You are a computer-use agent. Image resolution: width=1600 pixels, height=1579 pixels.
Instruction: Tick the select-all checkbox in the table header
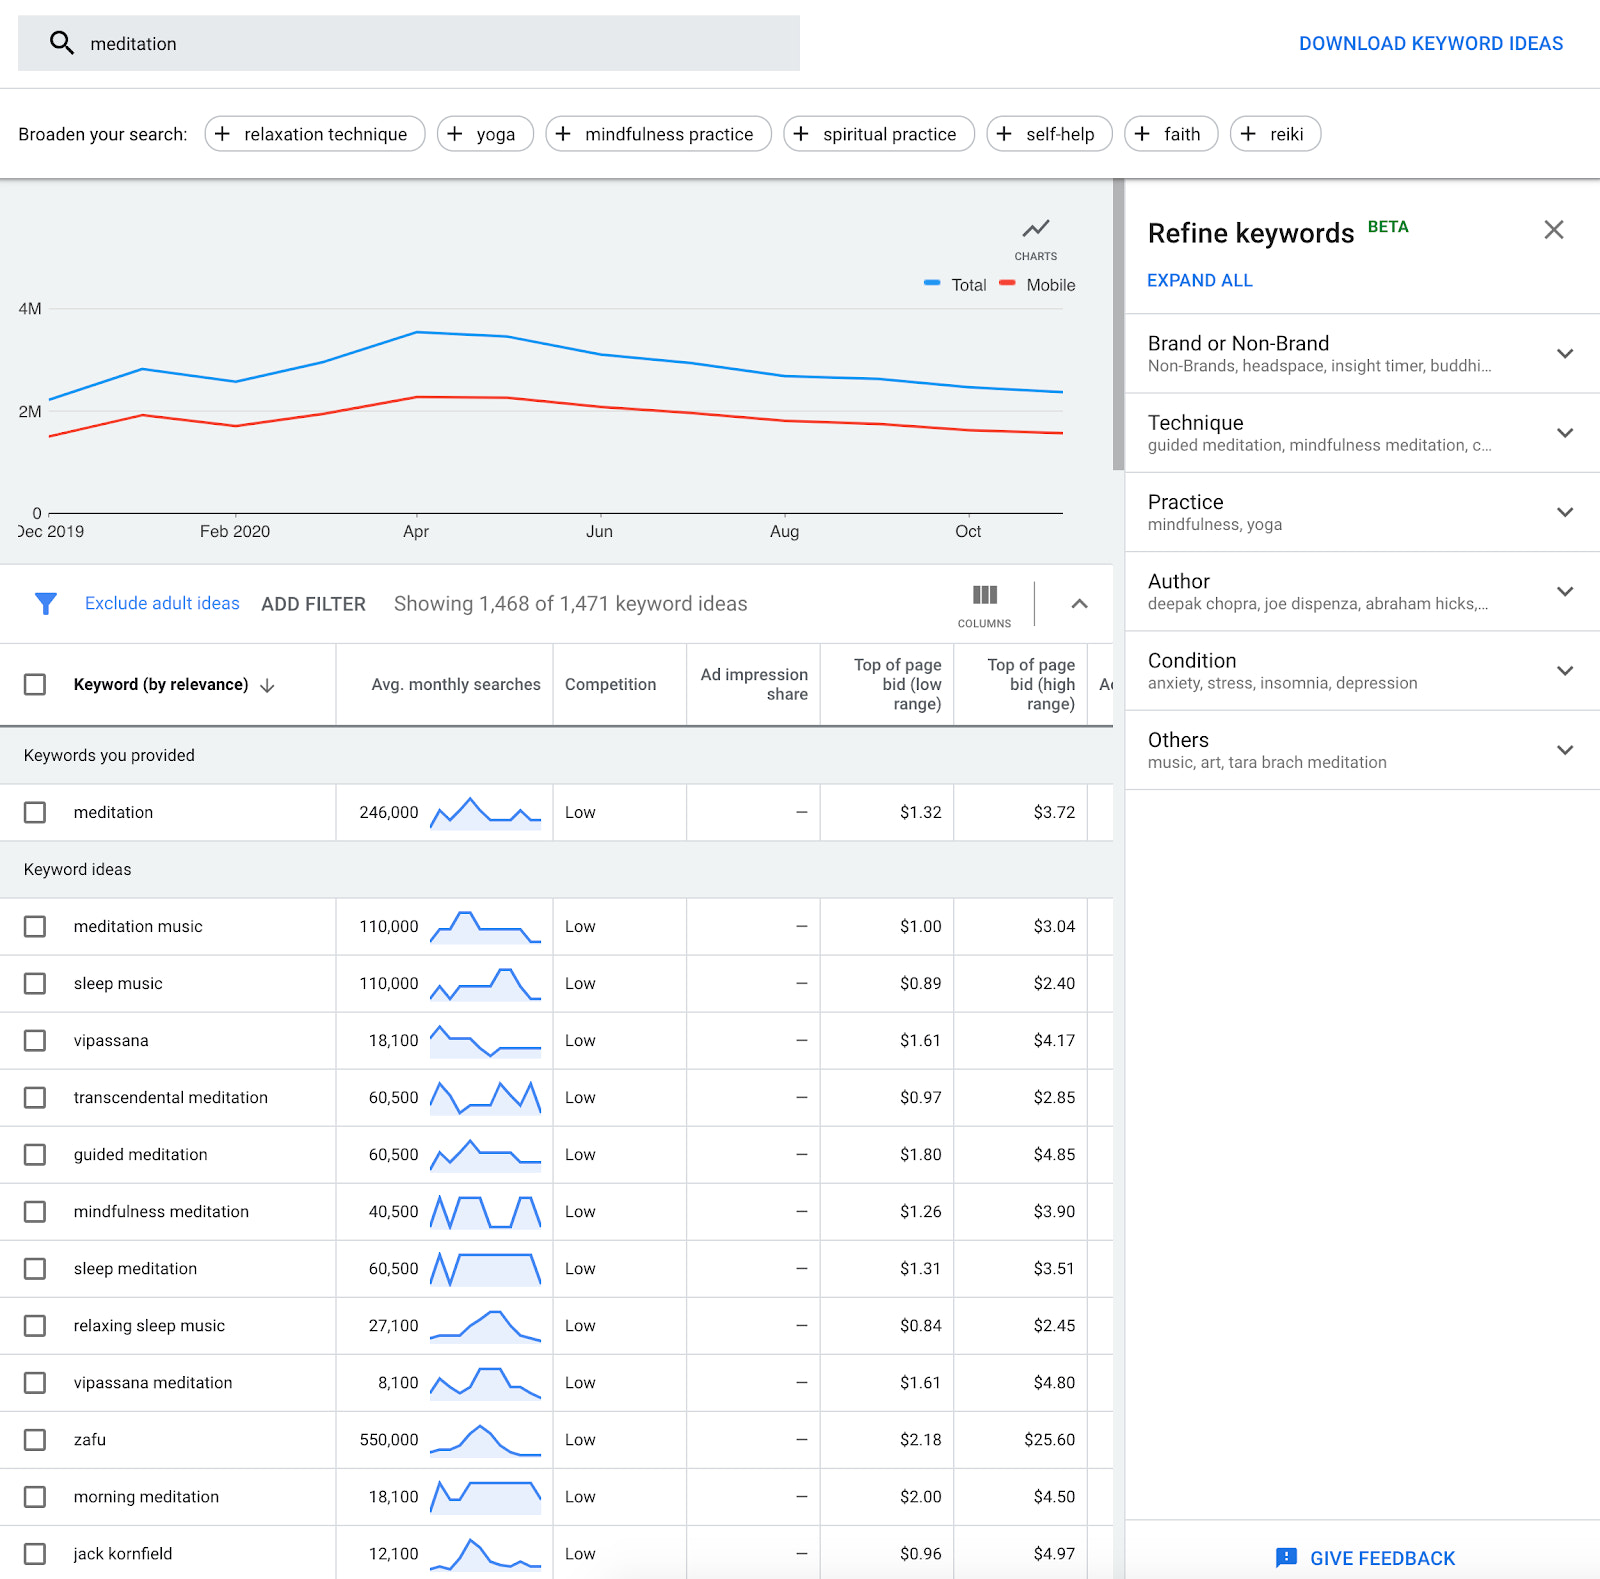coord(35,684)
